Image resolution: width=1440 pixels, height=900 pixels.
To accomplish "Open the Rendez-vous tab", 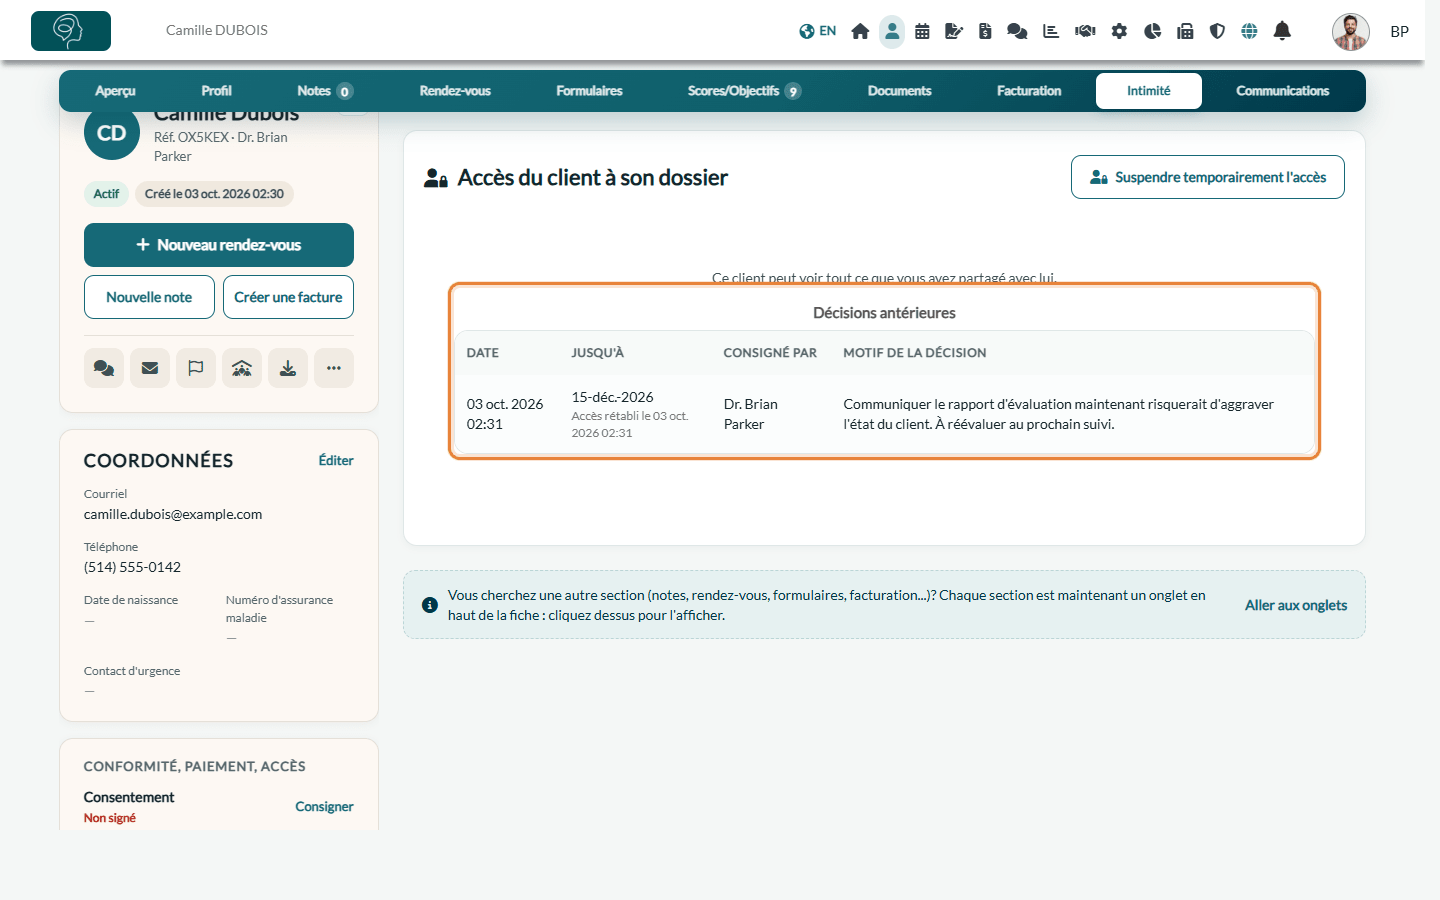I will [455, 91].
